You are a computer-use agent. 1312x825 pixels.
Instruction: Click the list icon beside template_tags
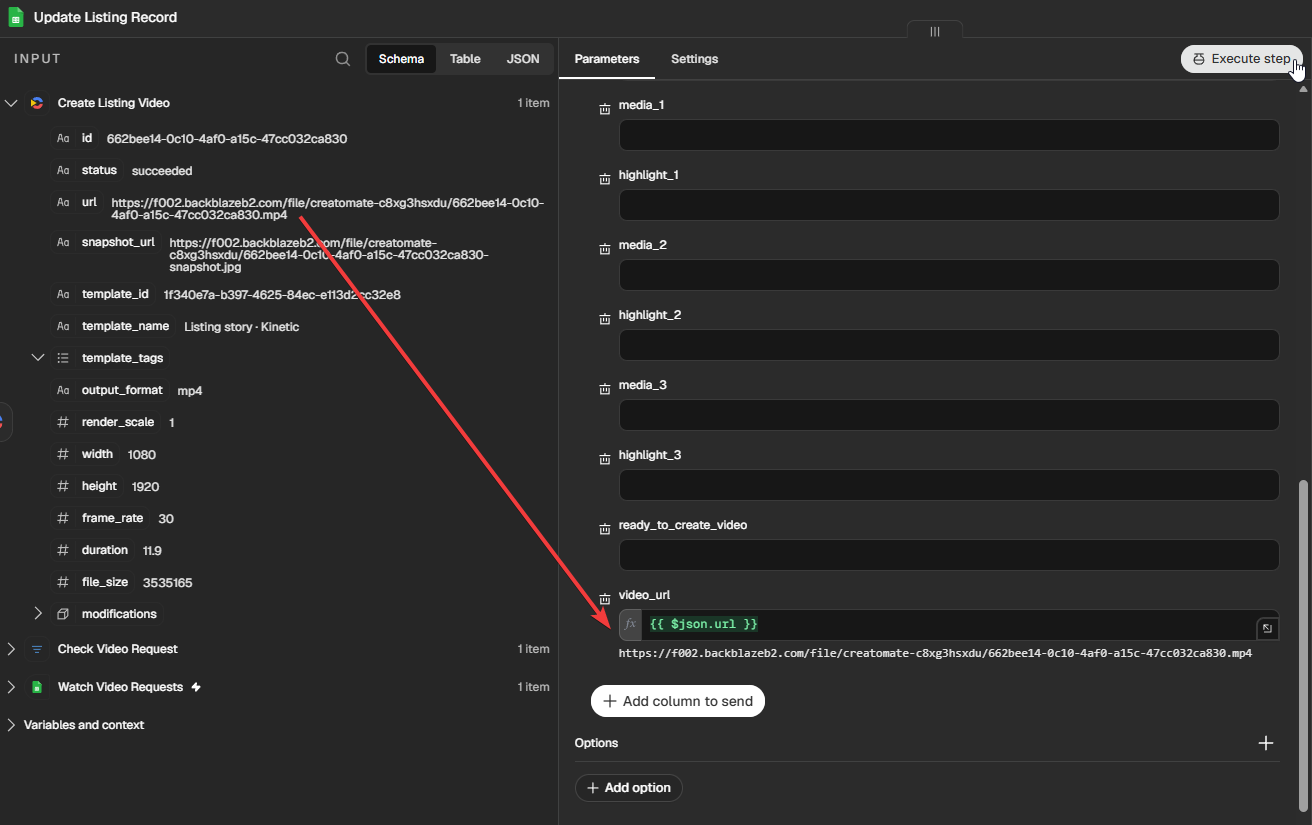point(63,358)
